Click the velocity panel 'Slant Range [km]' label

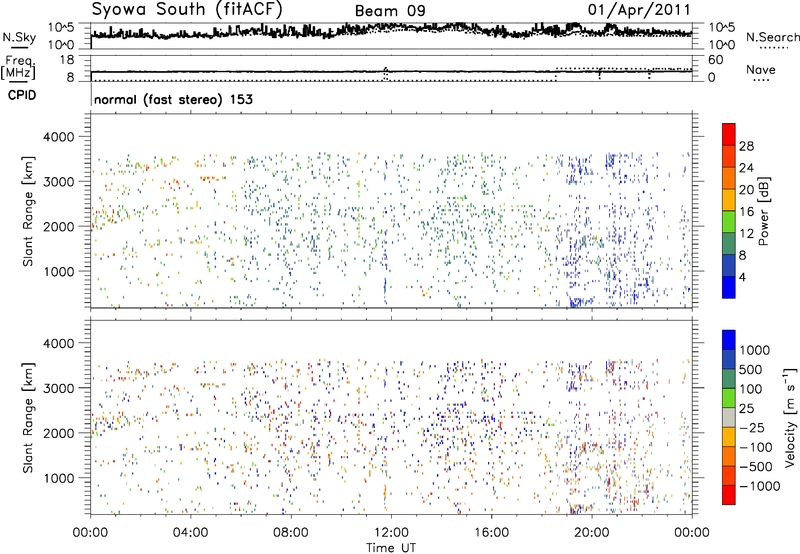28,418
